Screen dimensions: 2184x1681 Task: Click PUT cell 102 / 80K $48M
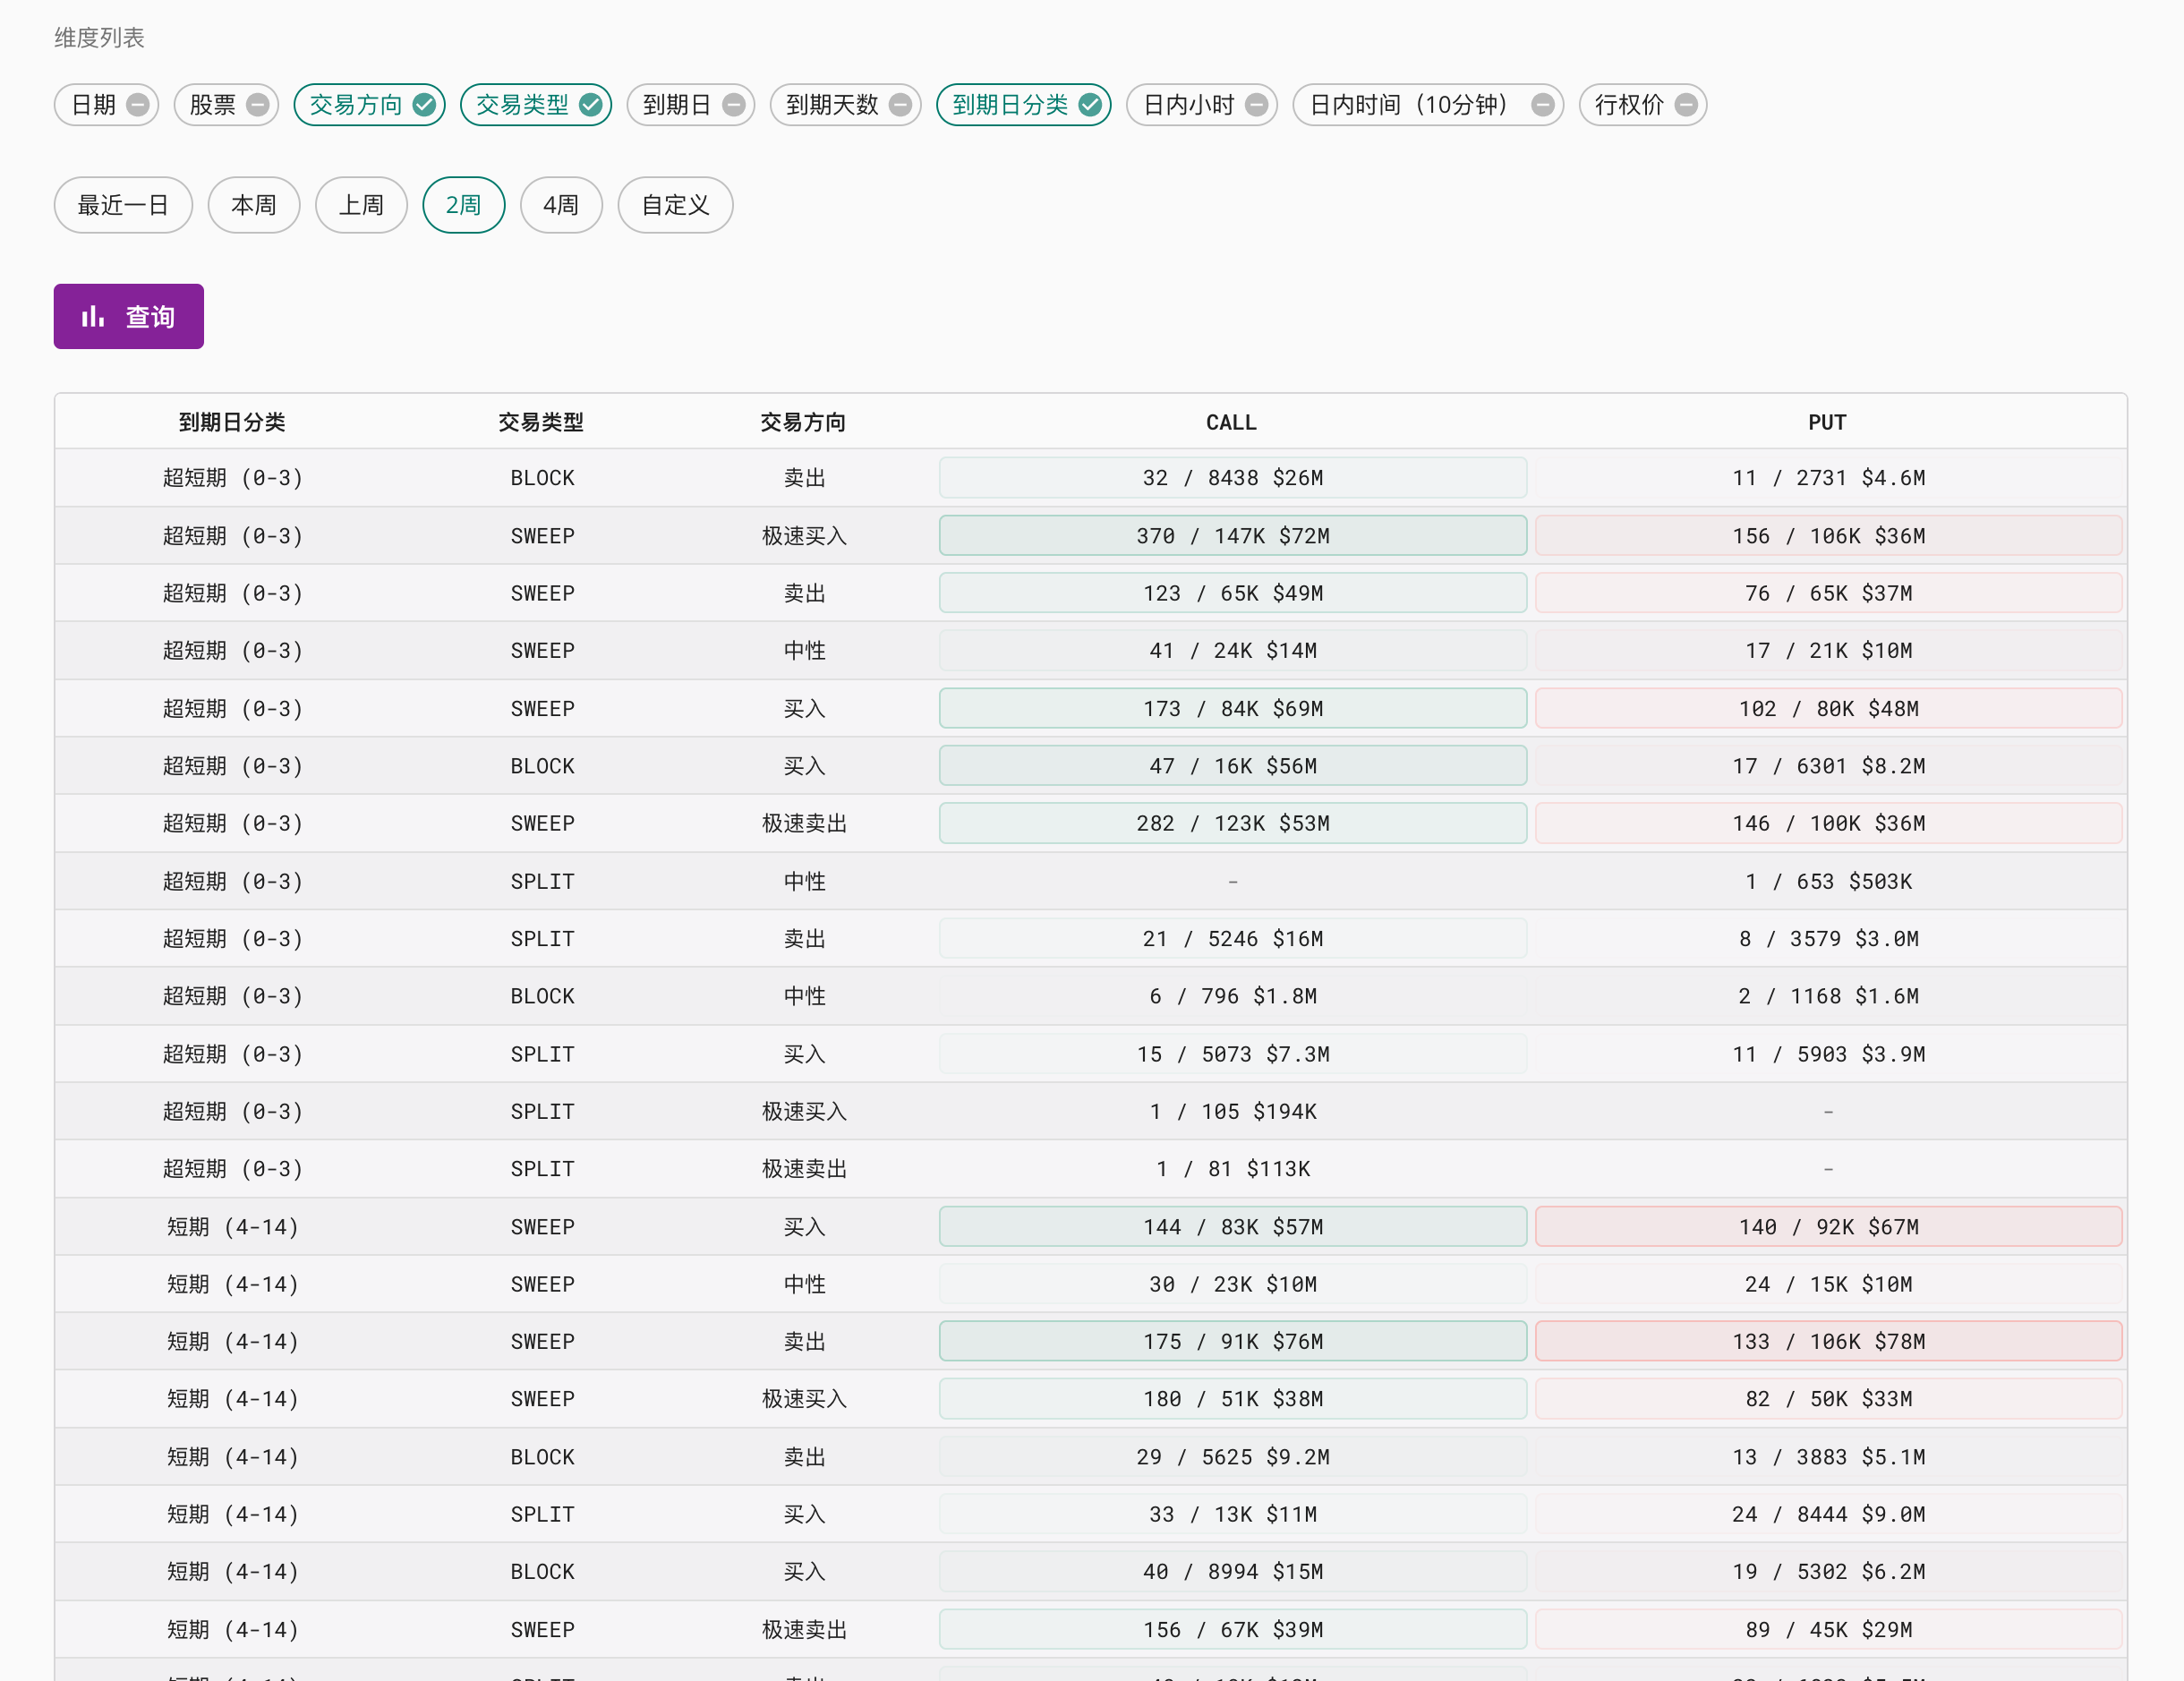pyautogui.click(x=1829, y=708)
